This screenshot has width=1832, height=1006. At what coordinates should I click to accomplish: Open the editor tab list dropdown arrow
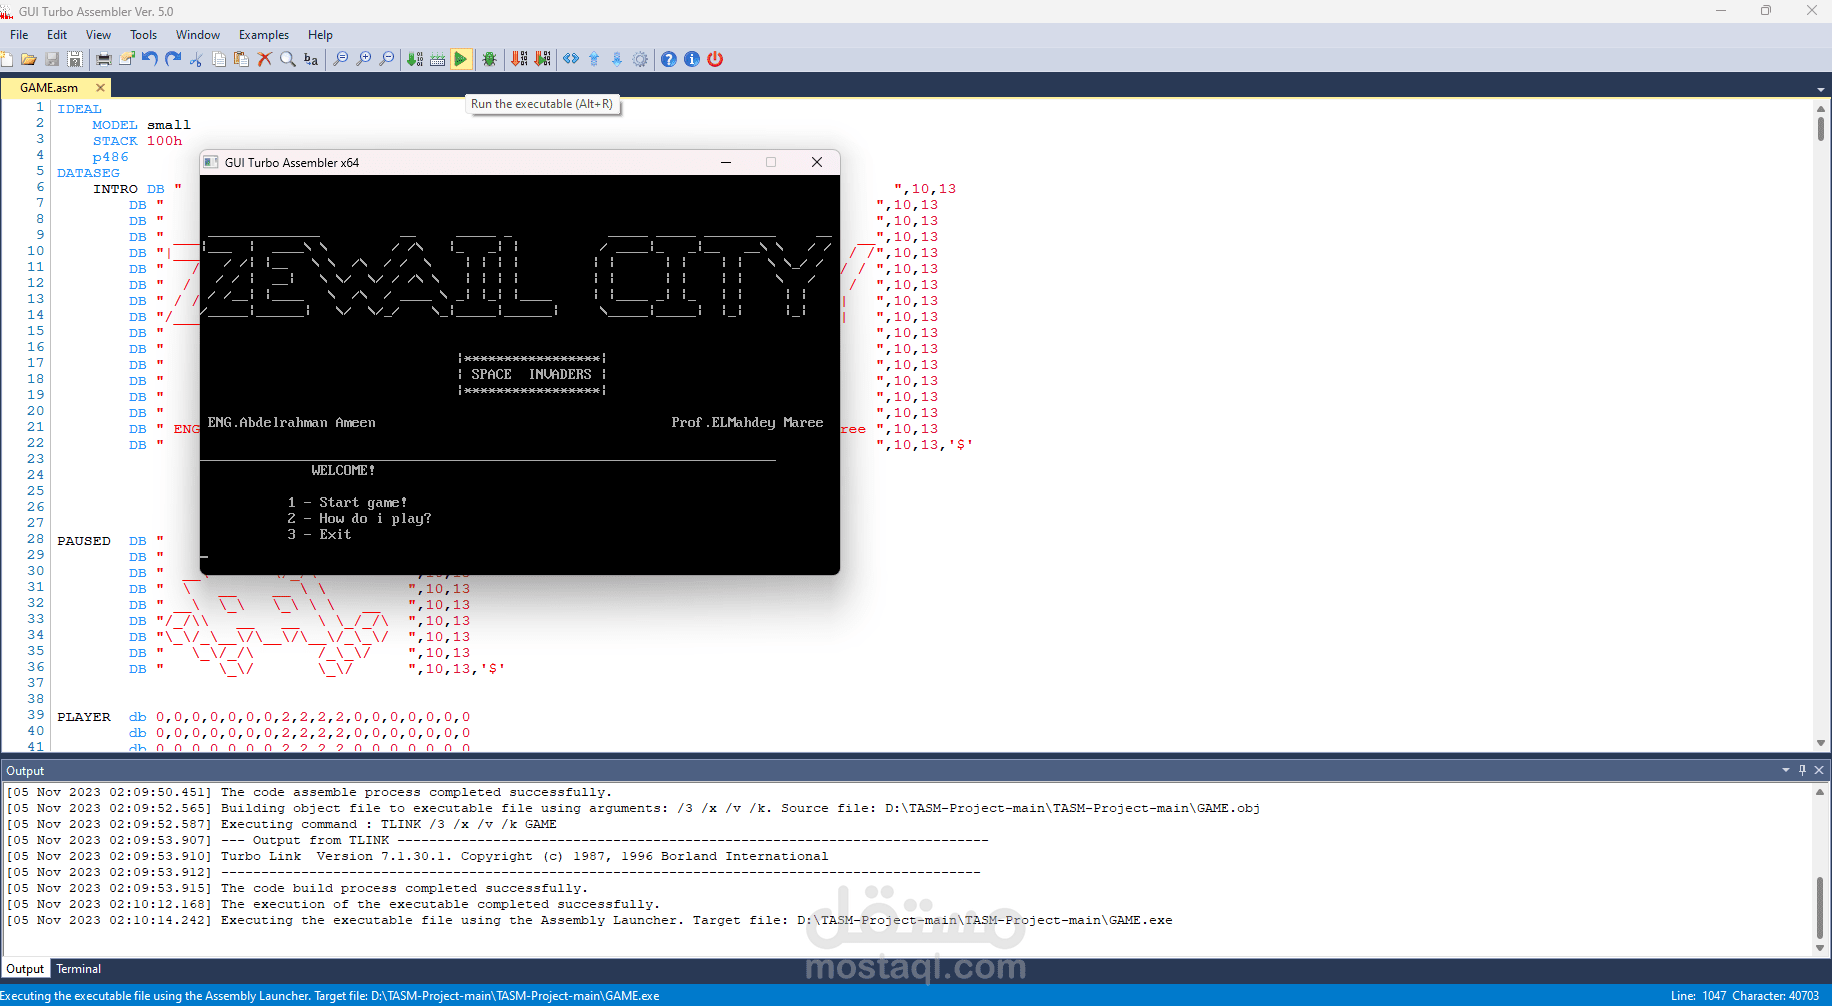(1821, 90)
